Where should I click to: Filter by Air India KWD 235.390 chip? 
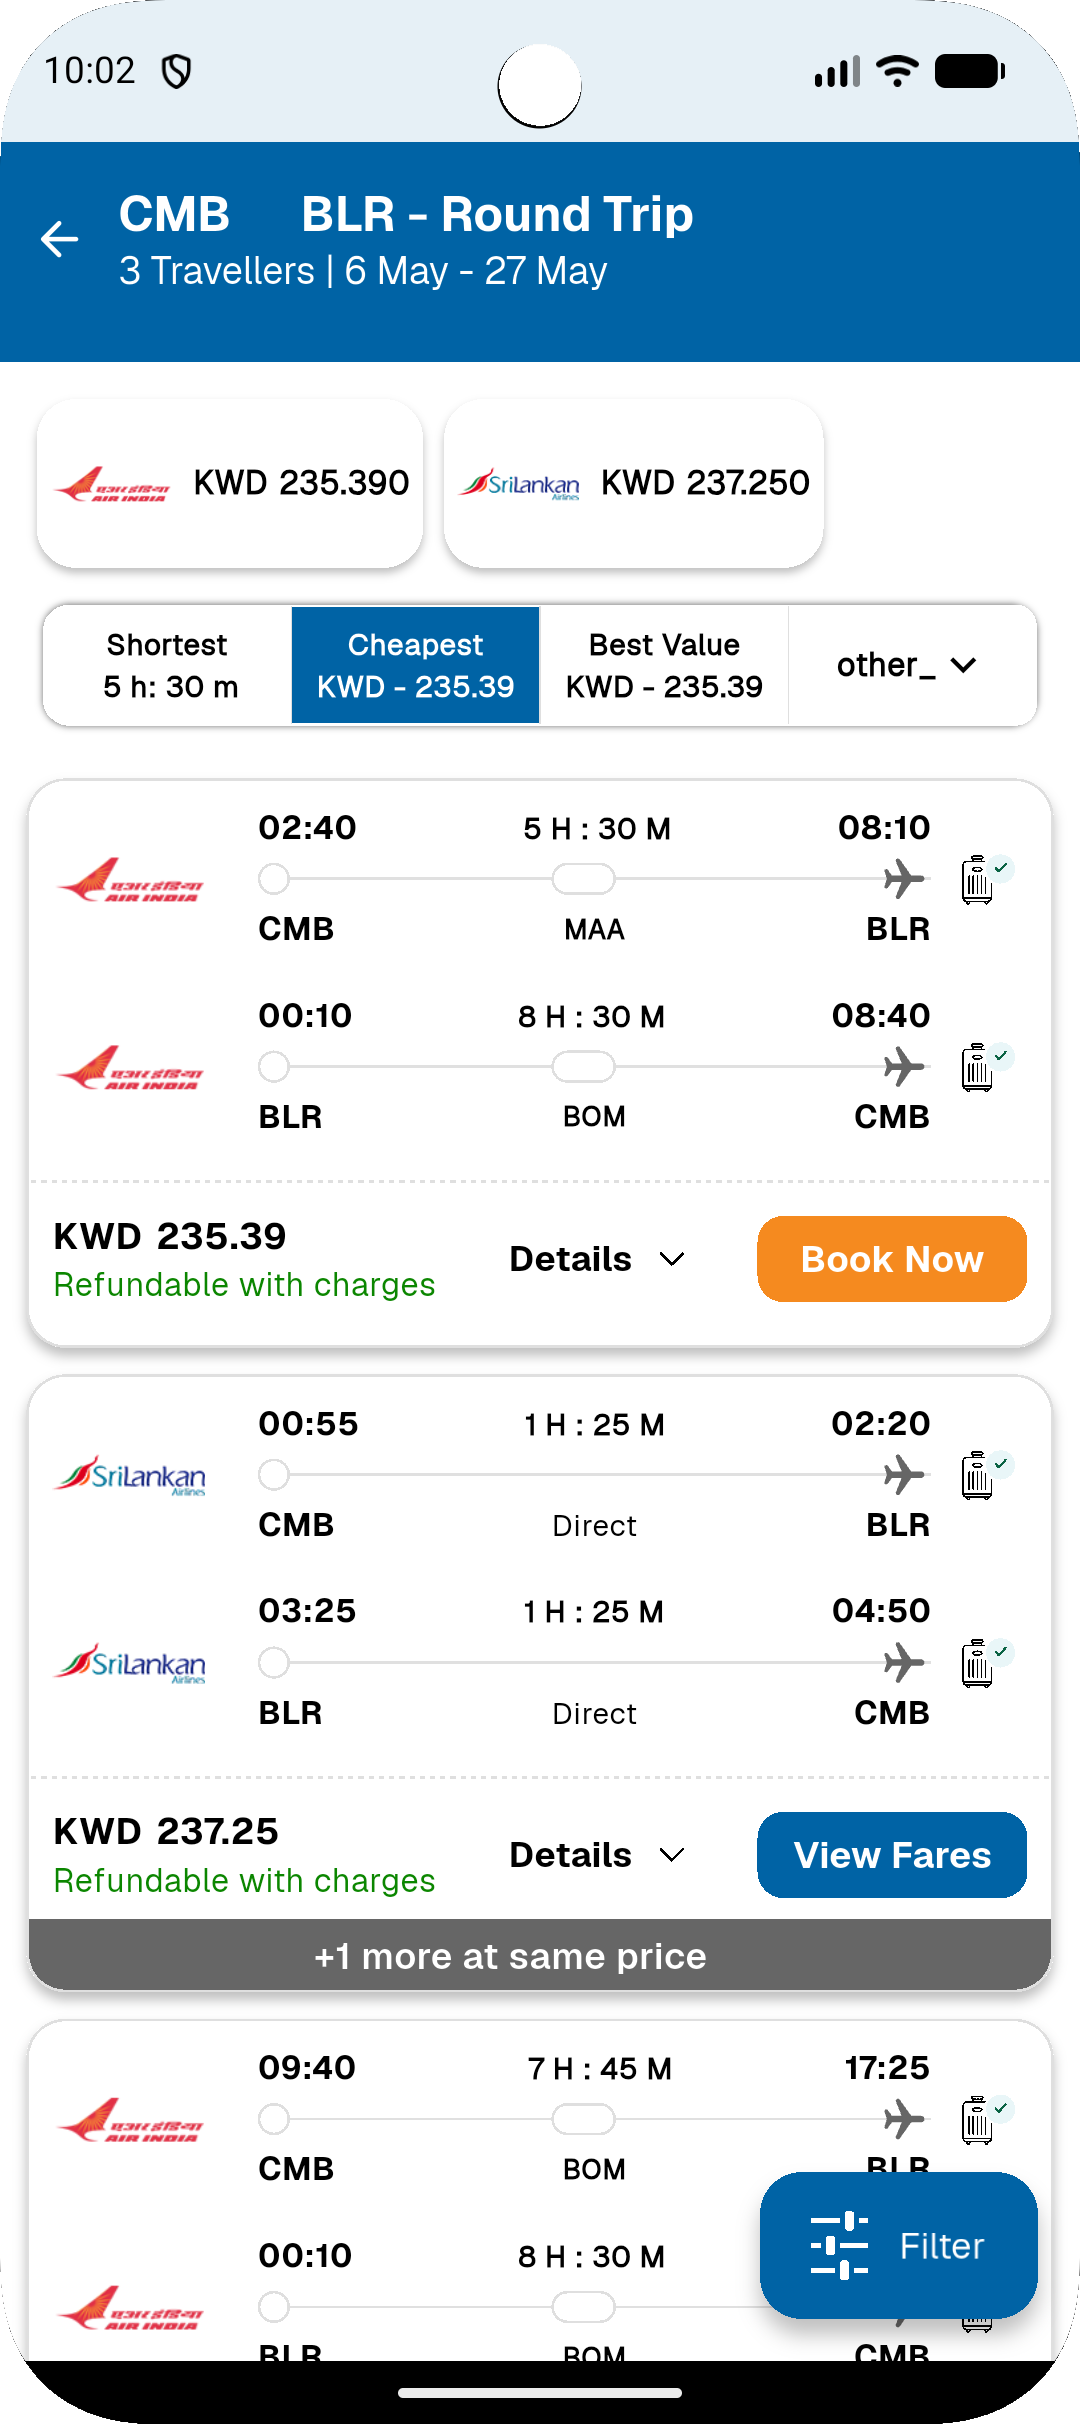(230, 484)
